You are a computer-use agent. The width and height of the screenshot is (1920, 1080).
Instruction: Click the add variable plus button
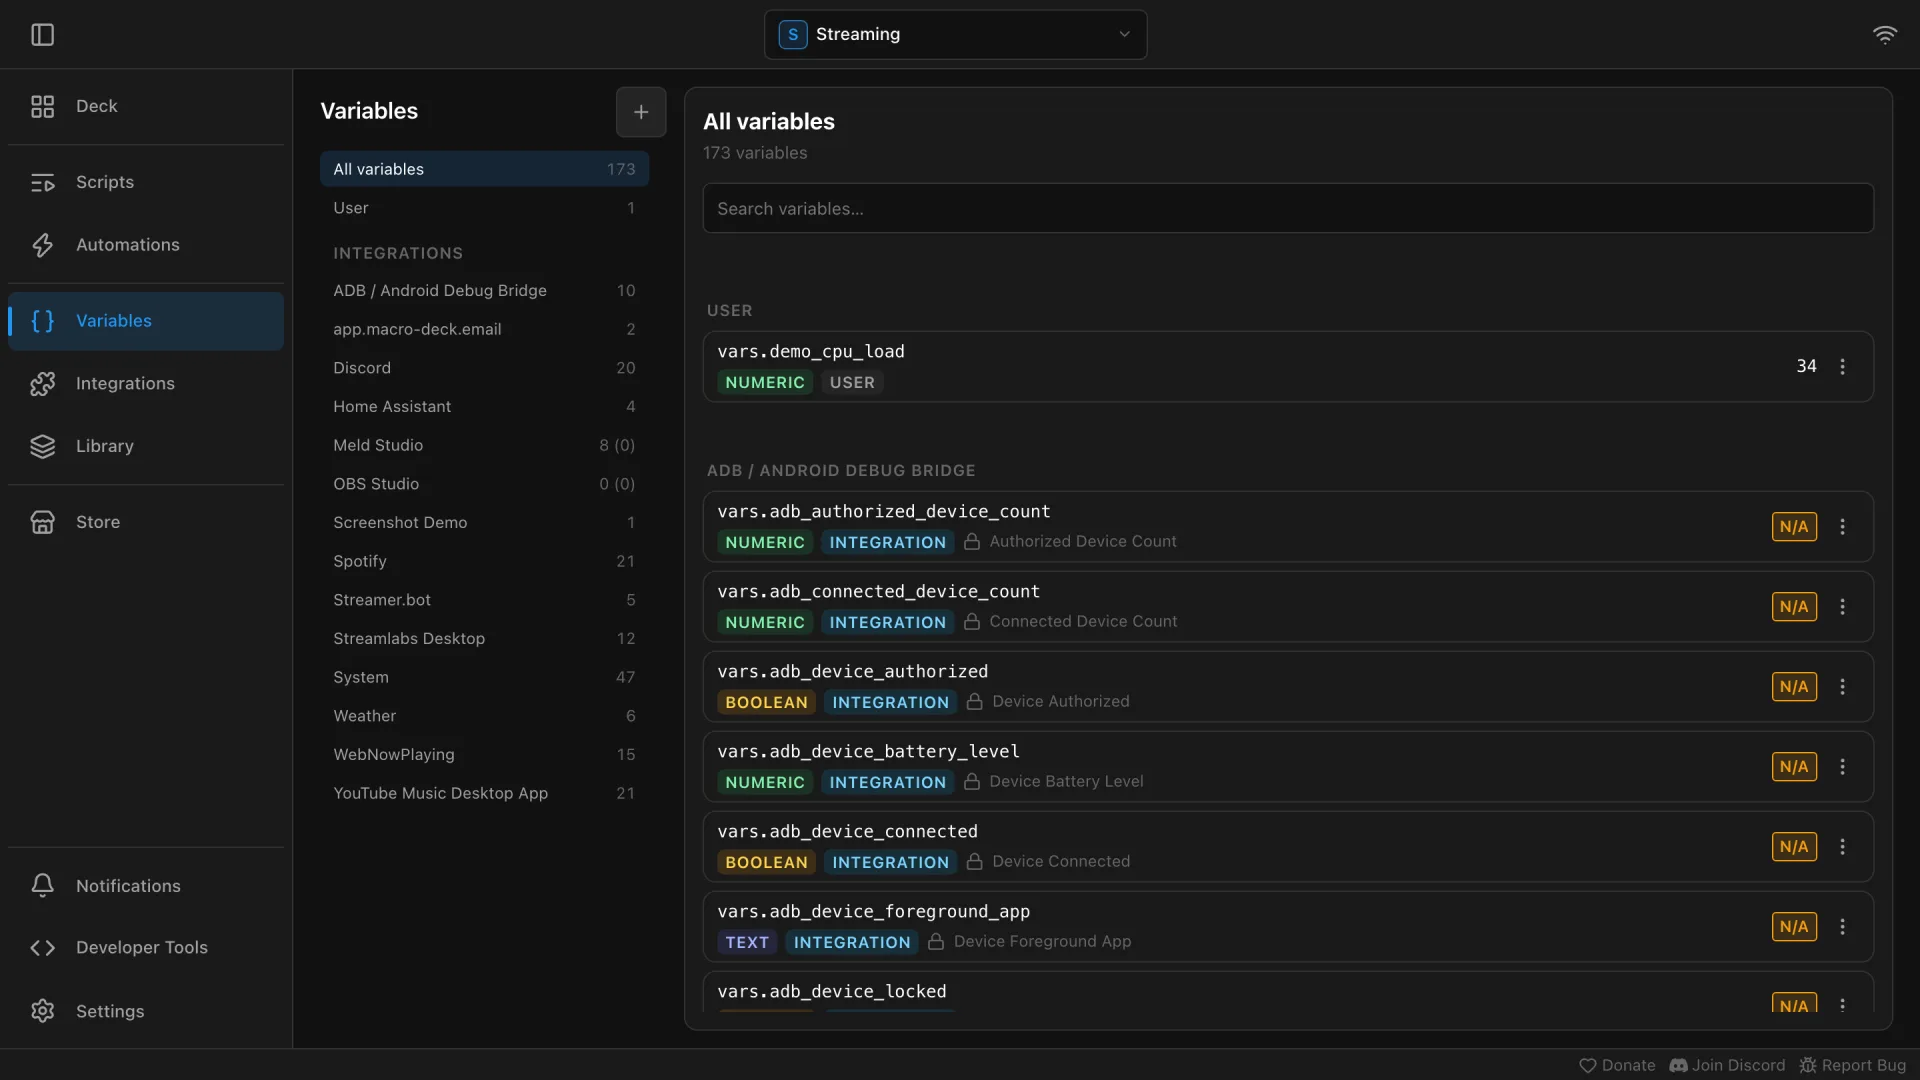coord(641,112)
